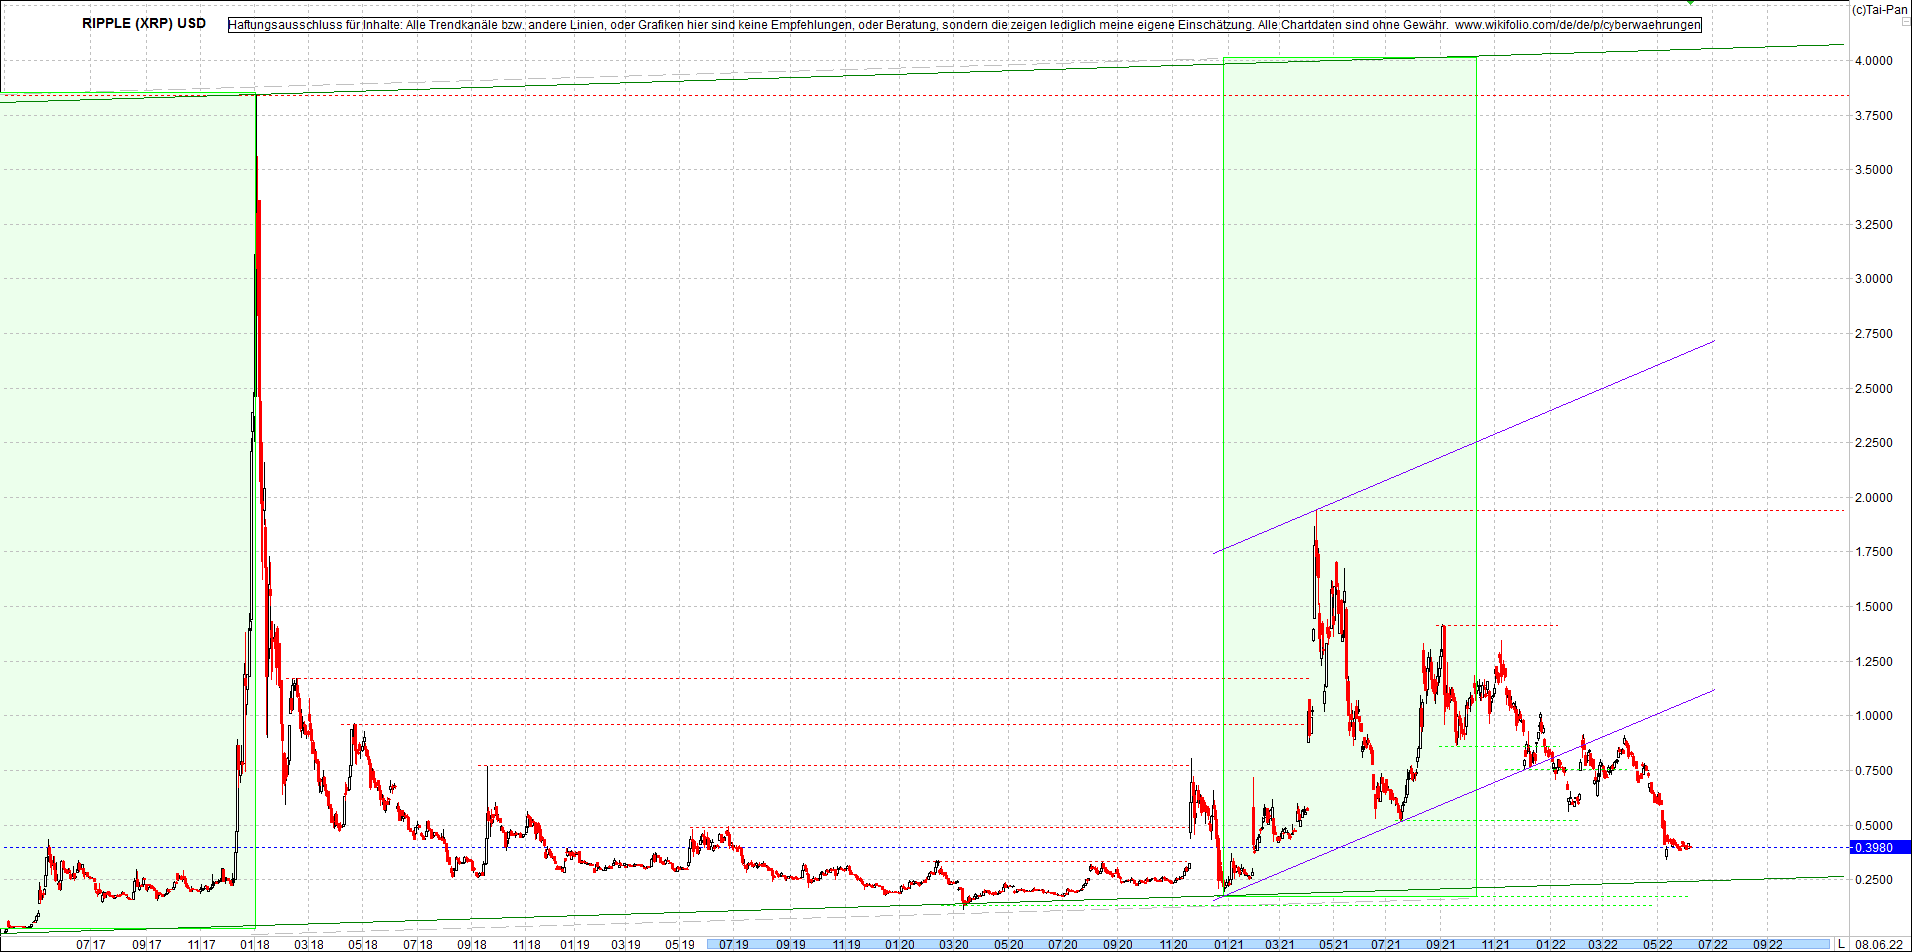The height and width of the screenshot is (952, 1912).
Task: Click the 03 19 date axis label
Action: (627, 944)
